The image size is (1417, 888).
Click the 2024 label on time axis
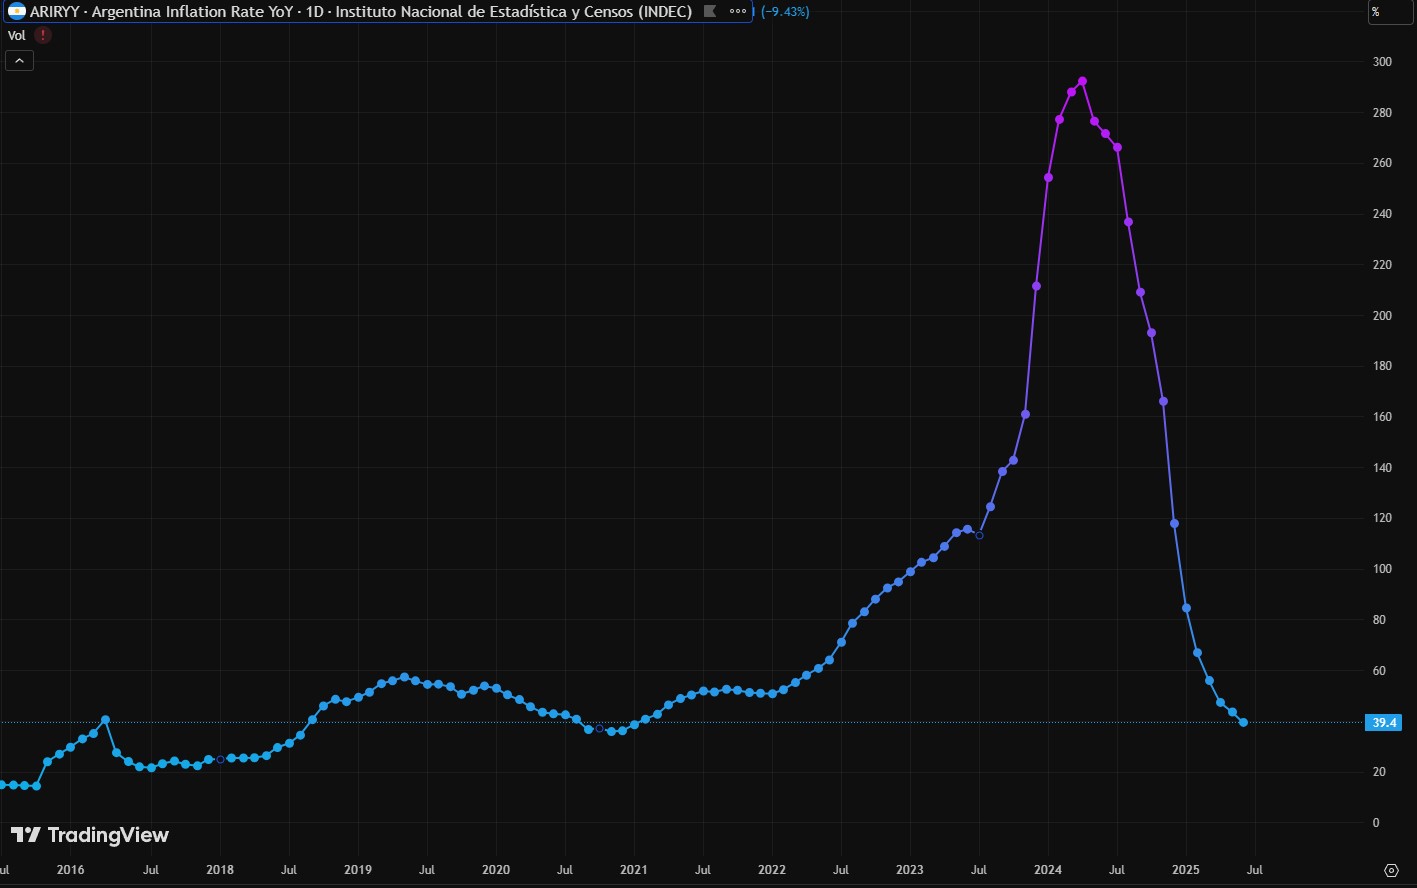tap(1048, 870)
